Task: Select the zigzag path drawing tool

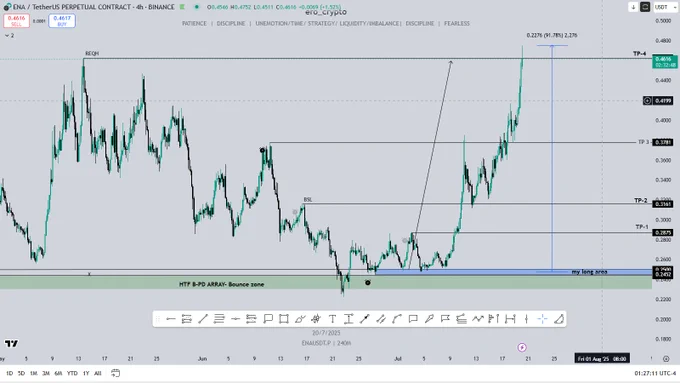Action: [x=477, y=319]
